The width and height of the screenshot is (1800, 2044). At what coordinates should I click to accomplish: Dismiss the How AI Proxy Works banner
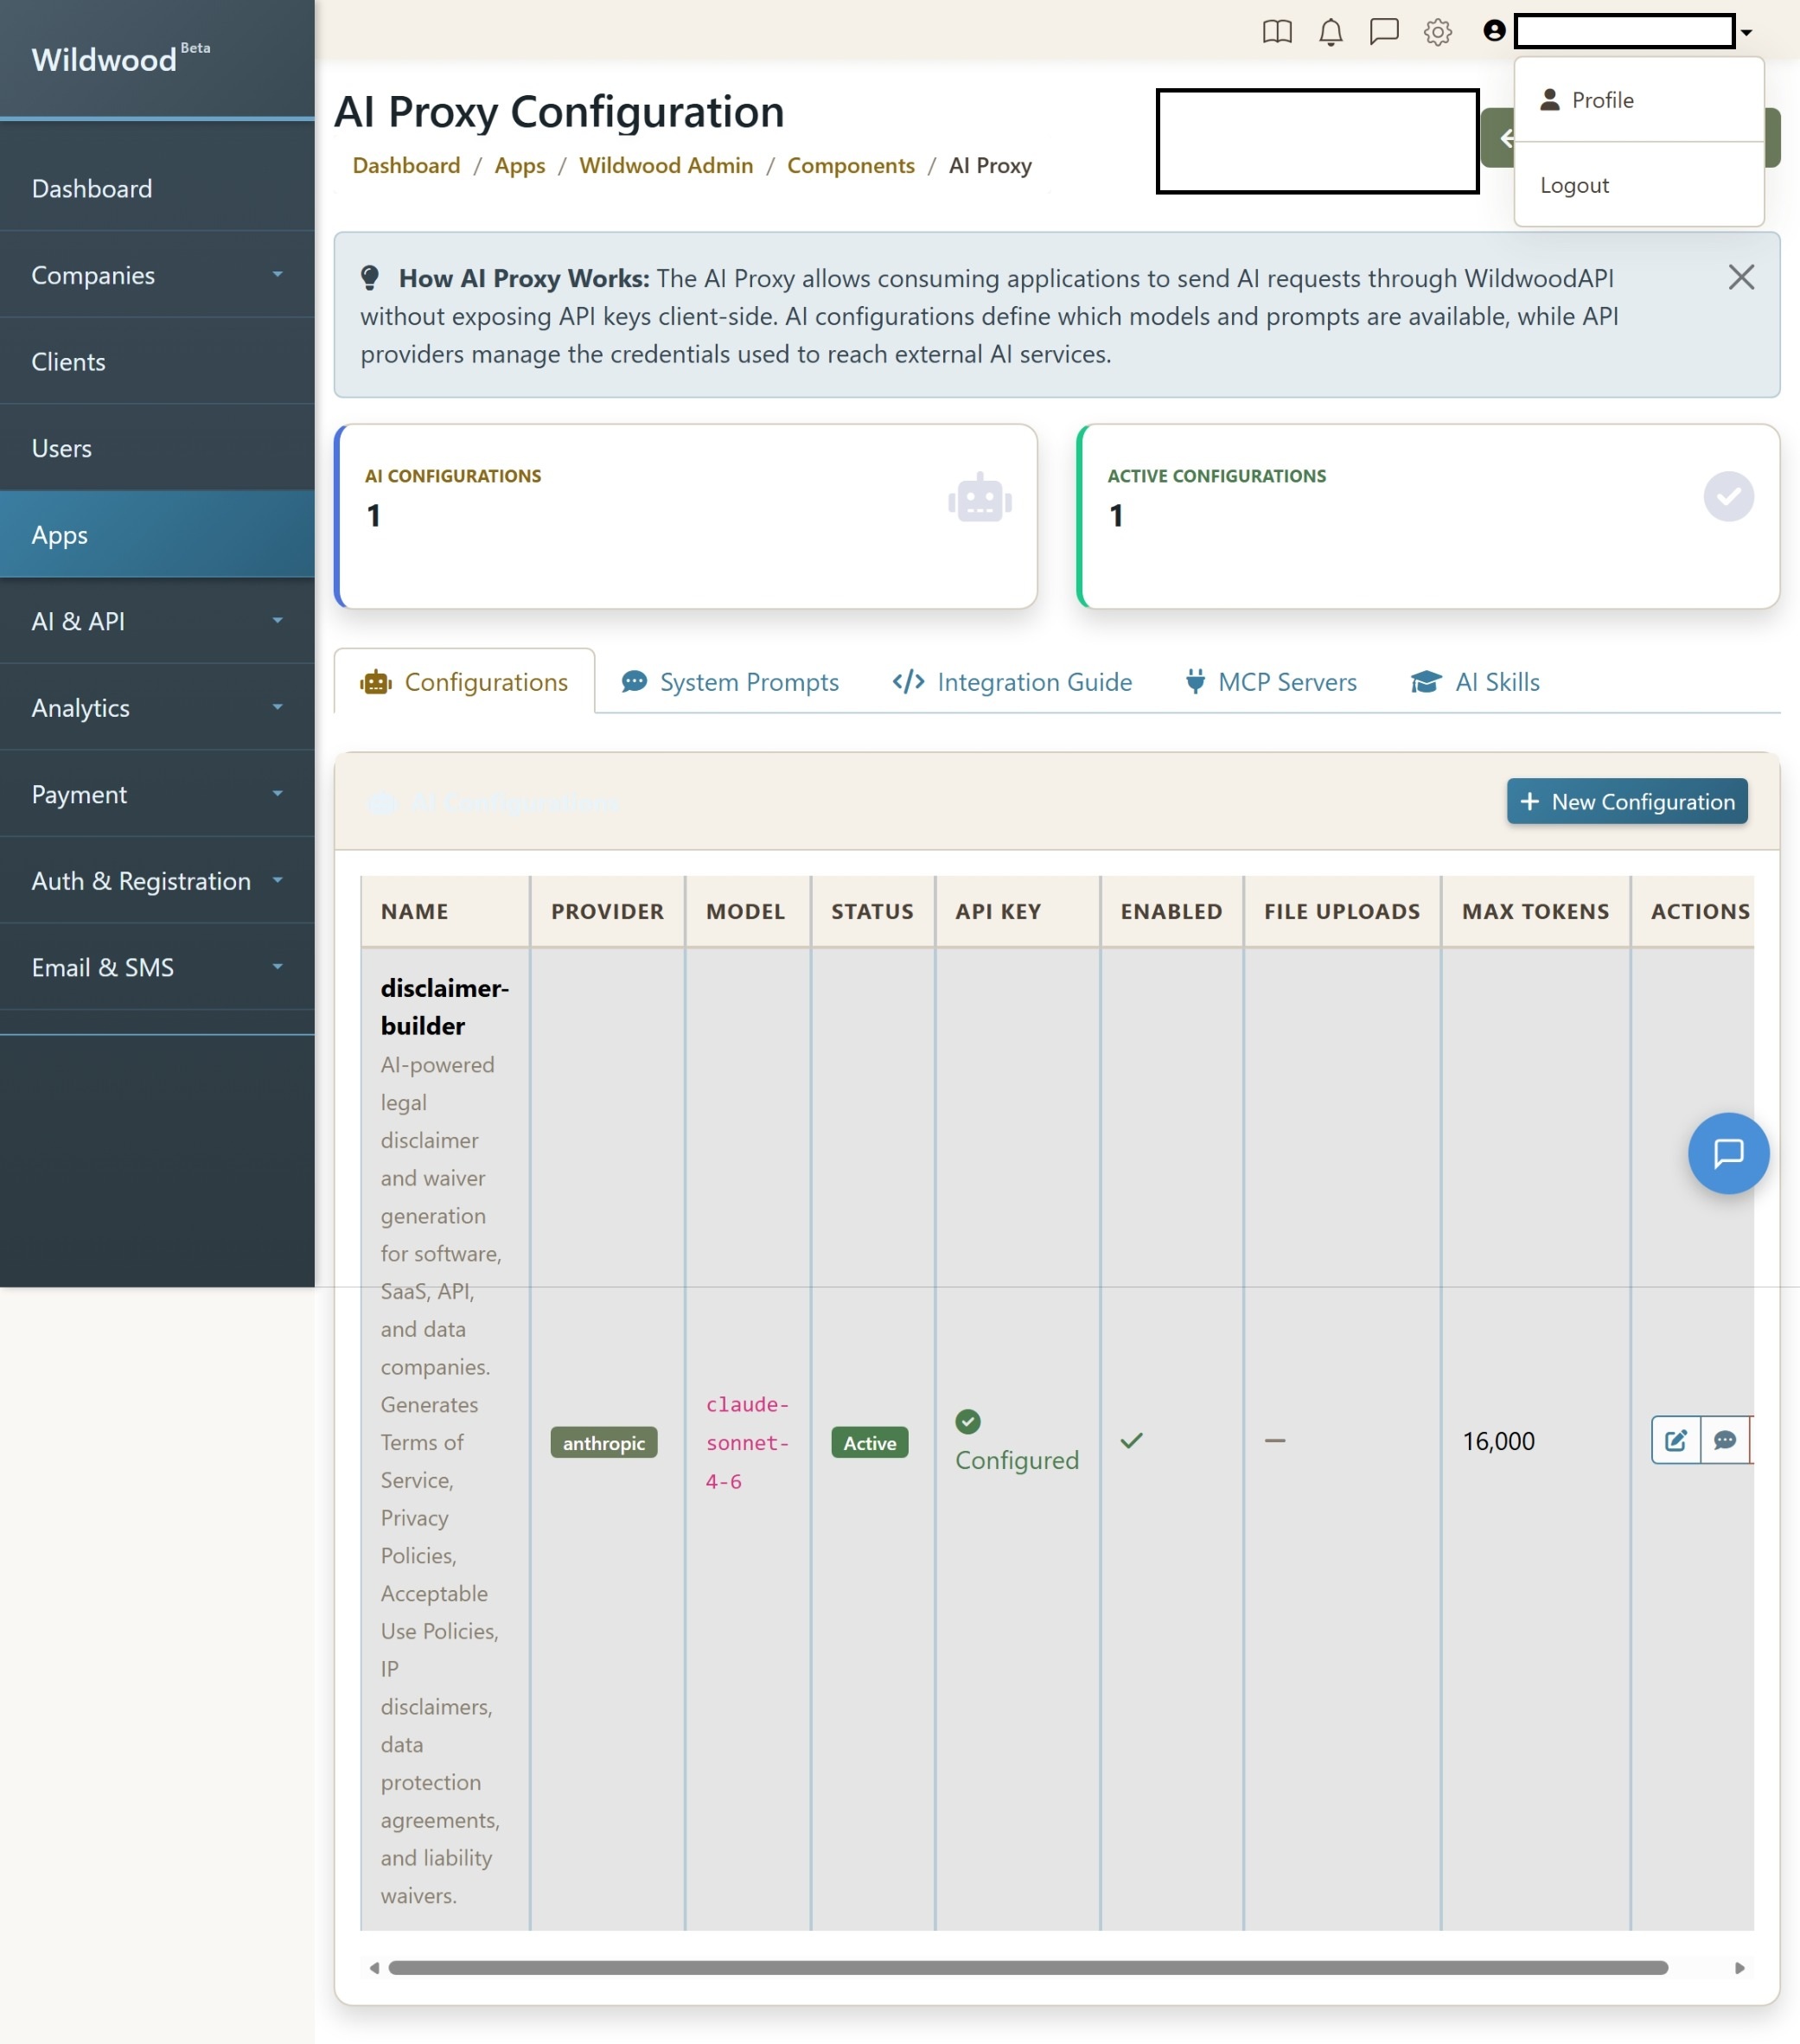coord(1741,277)
